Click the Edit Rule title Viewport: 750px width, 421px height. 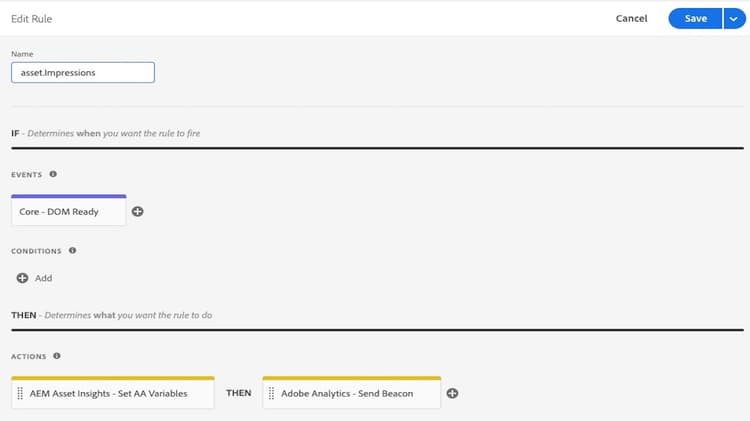tap(32, 19)
